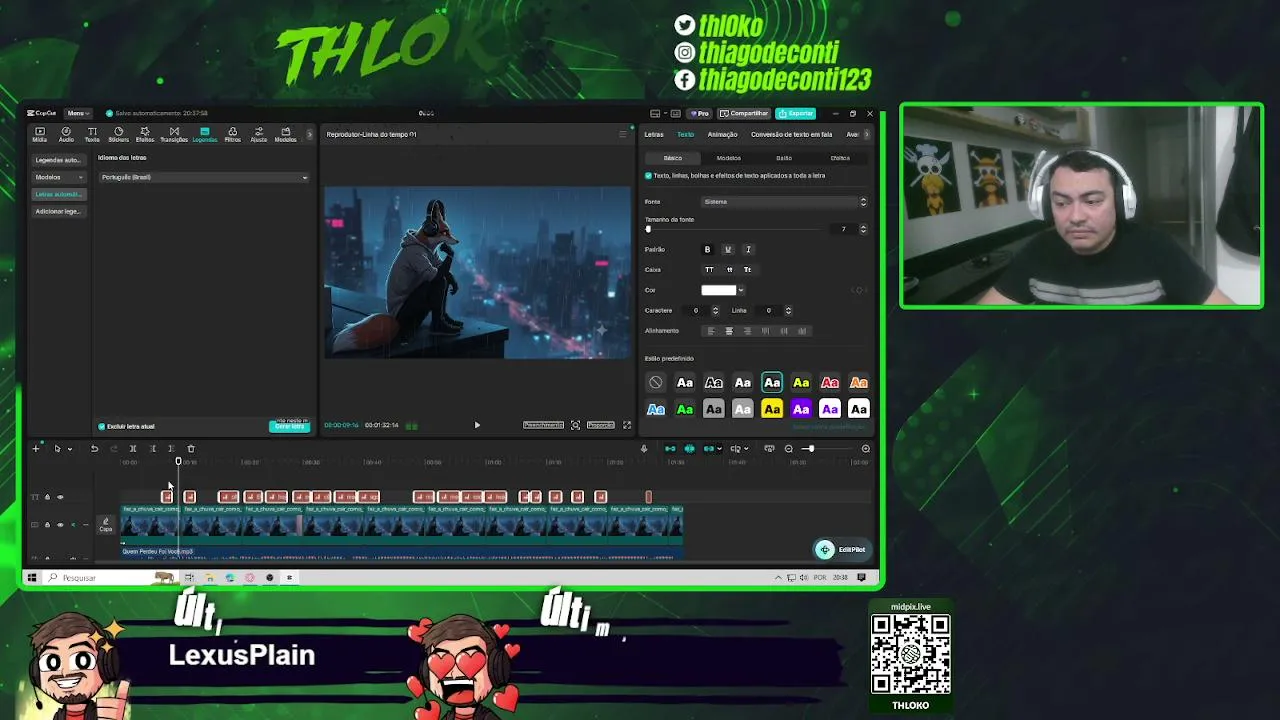Open the CapCut Menu dropdown

point(78,114)
